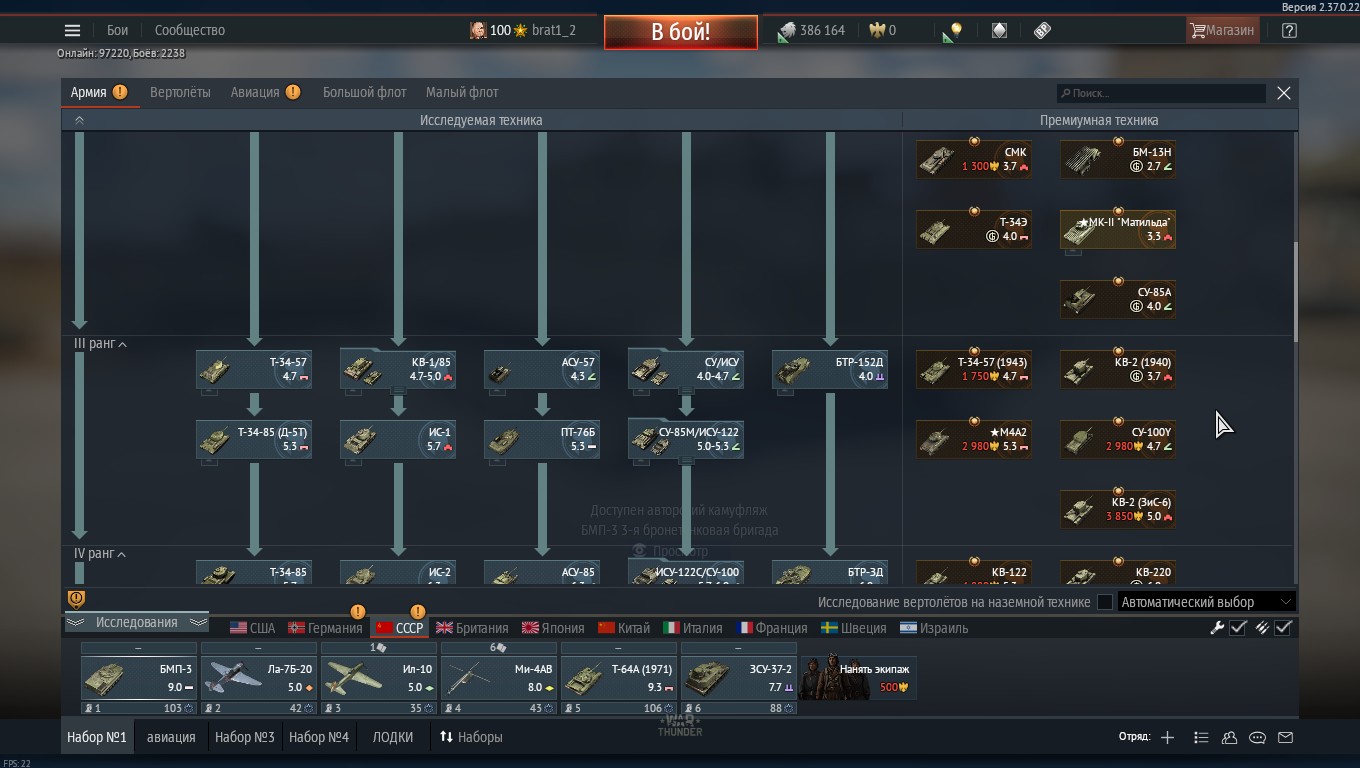Toggle helicopter research on ground vehicles checkbox
This screenshot has width=1360, height=768.
click(1105, 602)
